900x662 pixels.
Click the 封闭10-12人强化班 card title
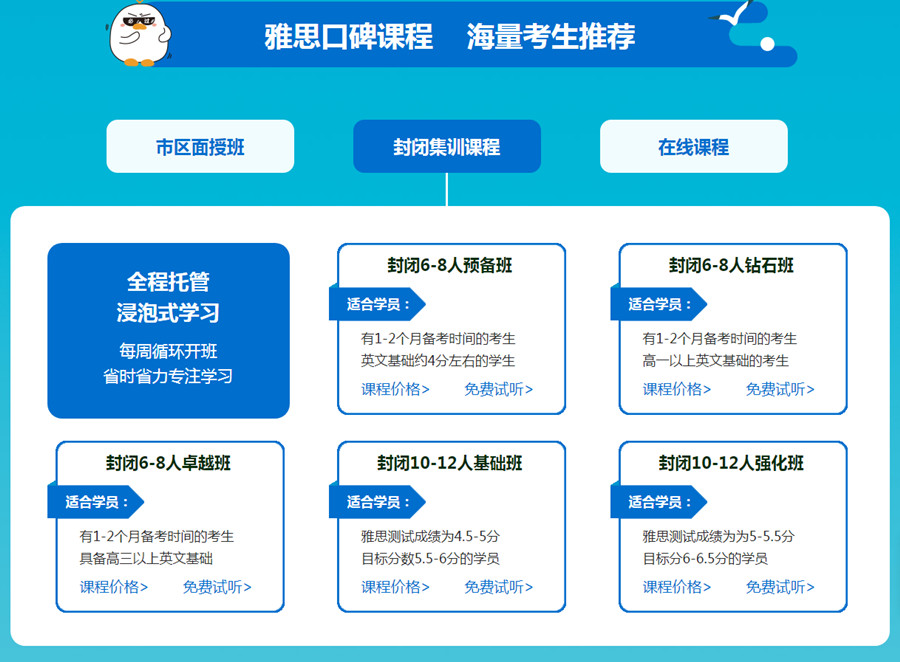pos(731,463)
